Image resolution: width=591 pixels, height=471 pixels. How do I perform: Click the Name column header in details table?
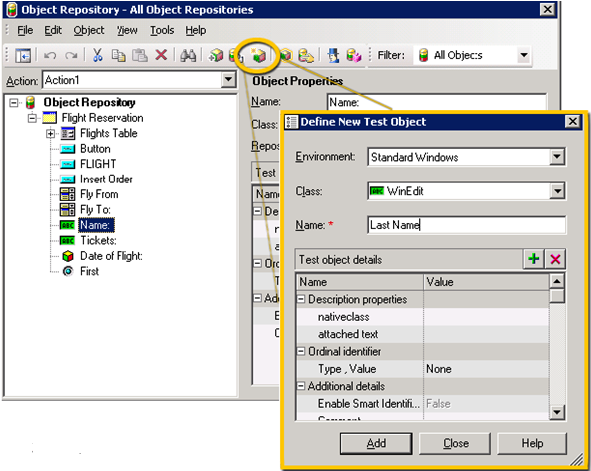point(360,282)
